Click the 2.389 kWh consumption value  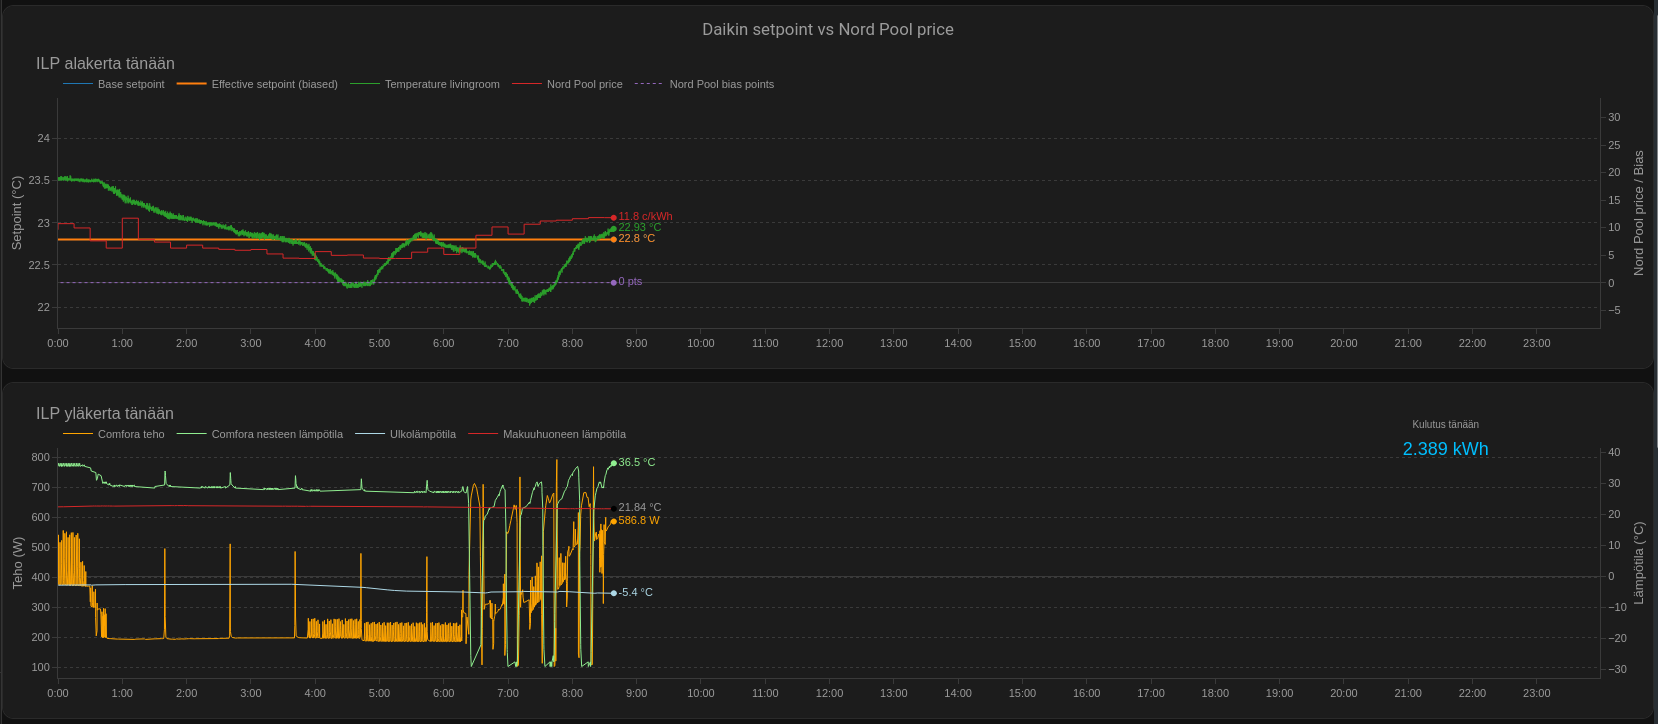pos(1445,449)
